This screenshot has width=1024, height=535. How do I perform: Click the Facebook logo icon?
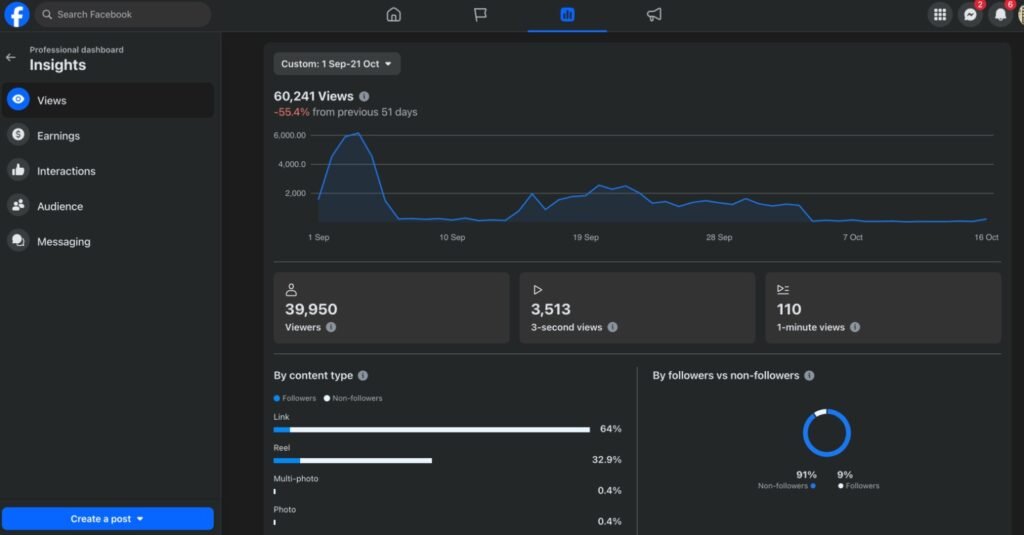point(17,15)
